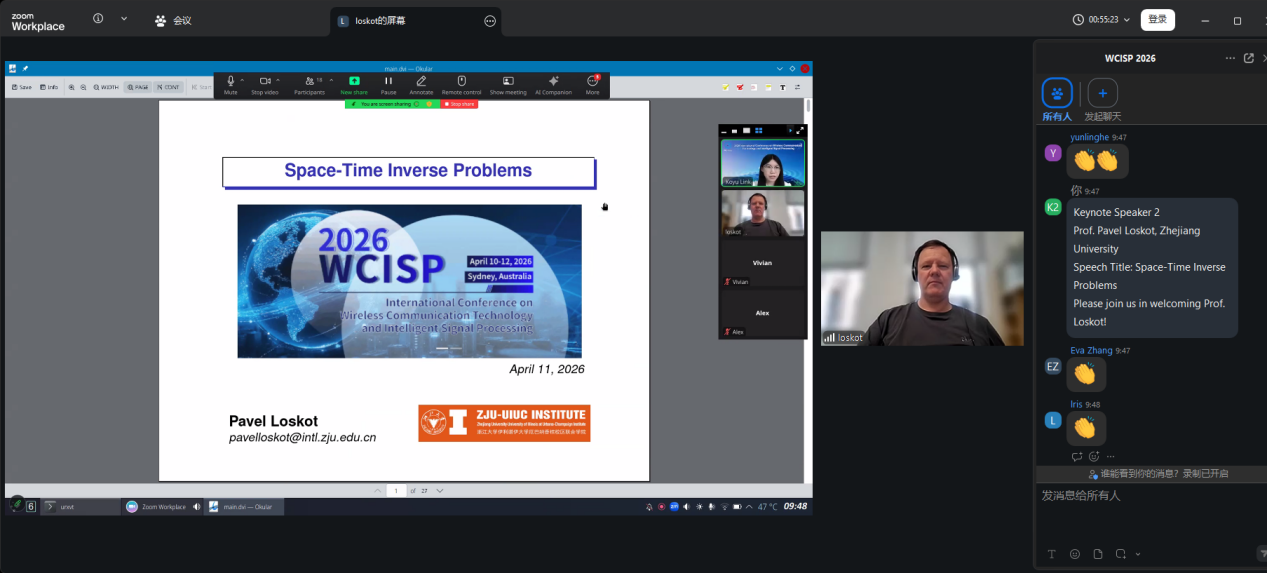Open the screenshot options dropdown arrow in chat
This screenshot has width=1267, height=573.
[x=1138, y=554]
